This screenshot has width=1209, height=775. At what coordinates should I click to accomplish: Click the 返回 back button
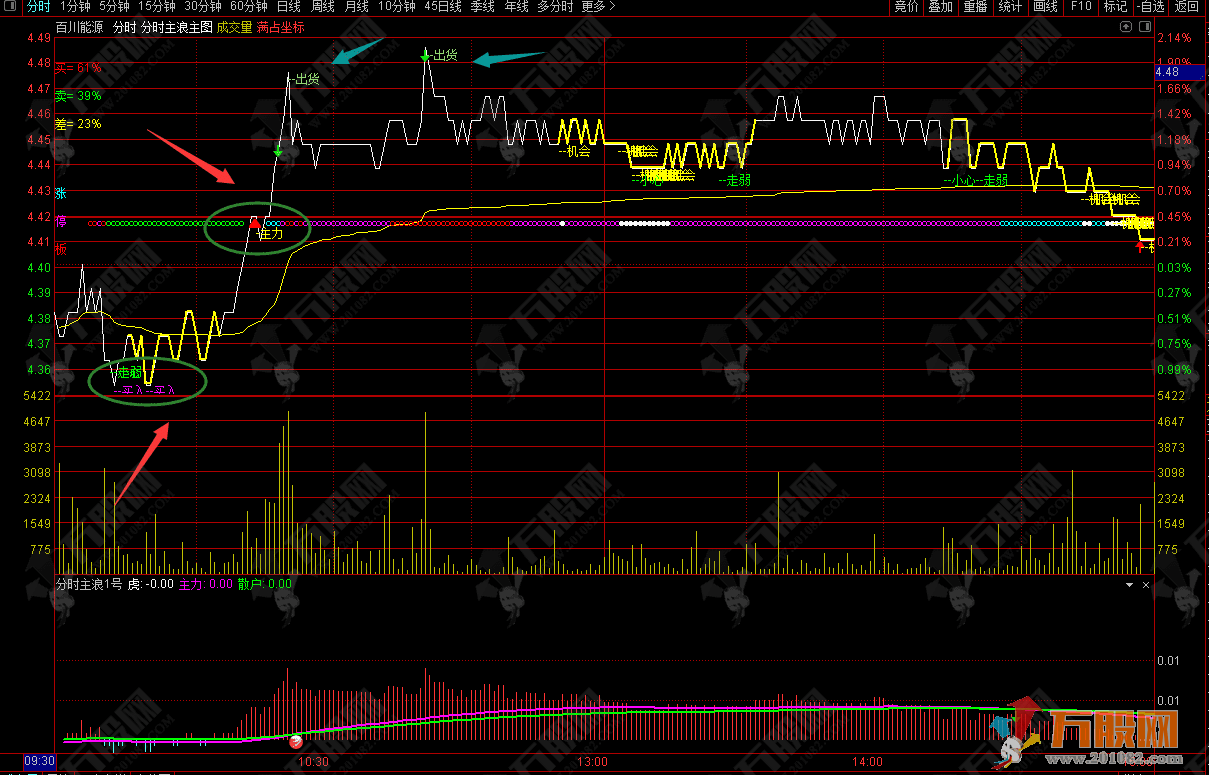[x=1187, y=7]
